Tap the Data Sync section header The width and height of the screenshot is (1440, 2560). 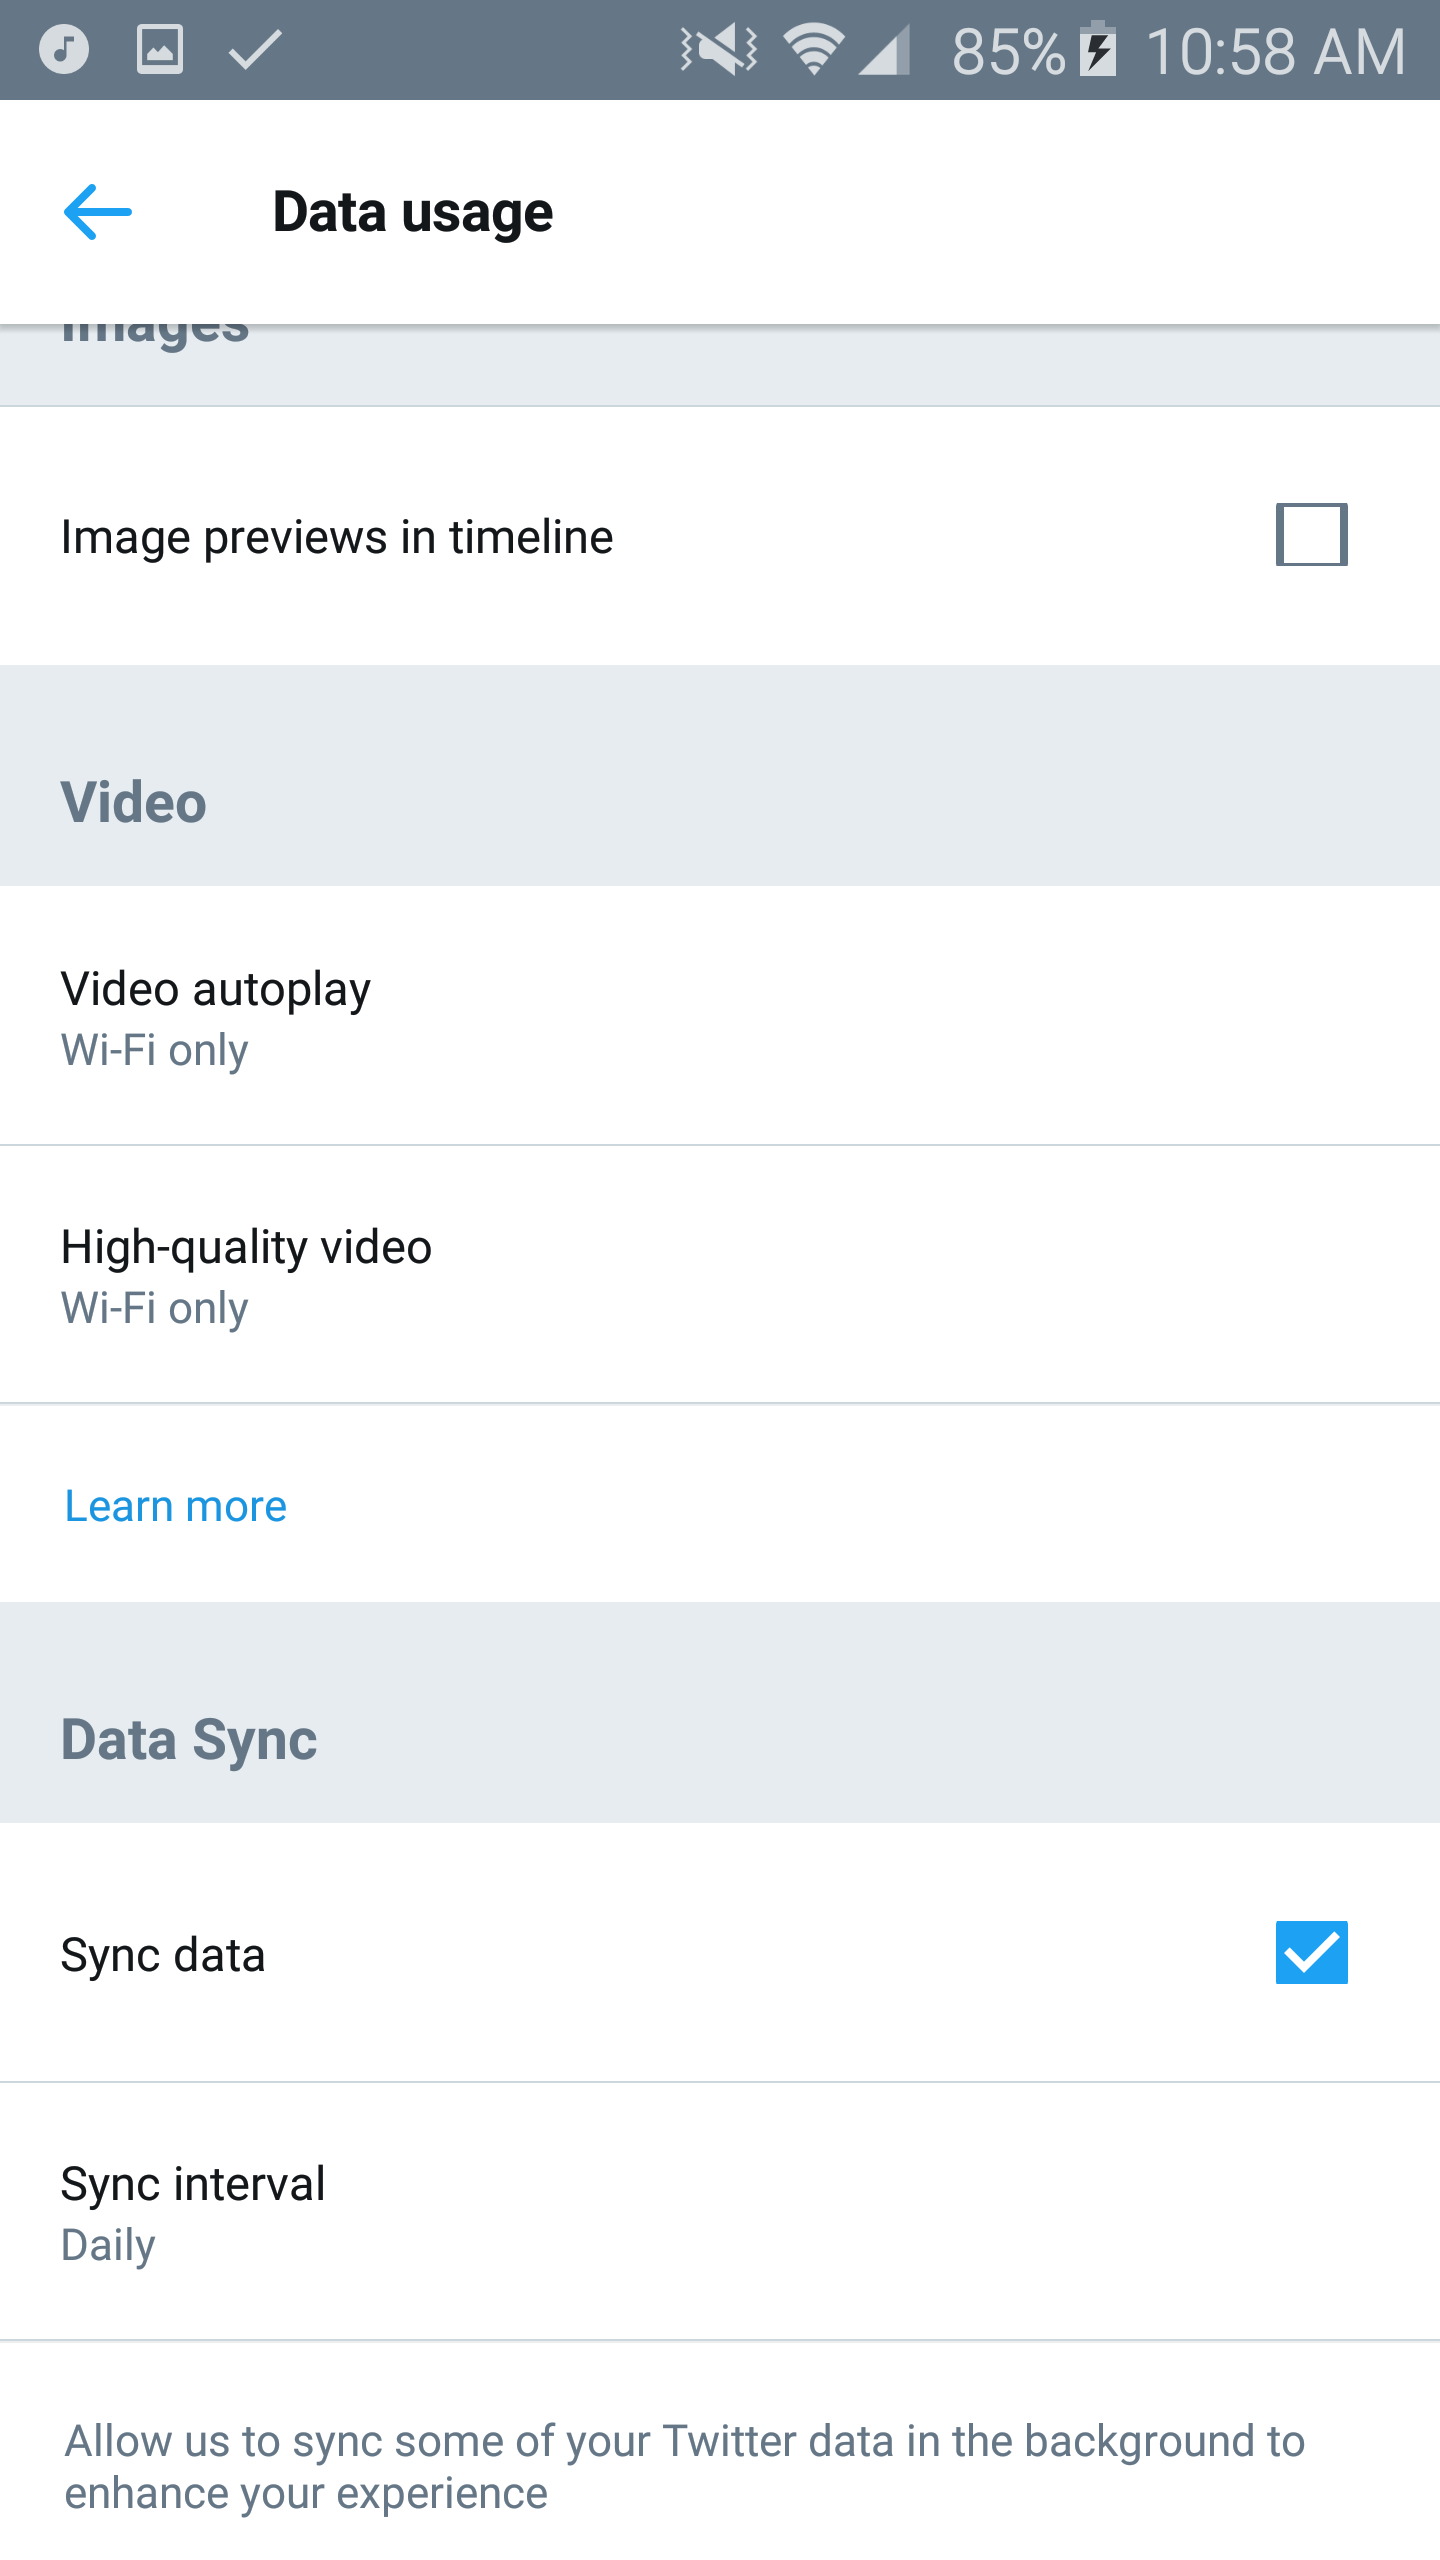(x=189, y=1740)
